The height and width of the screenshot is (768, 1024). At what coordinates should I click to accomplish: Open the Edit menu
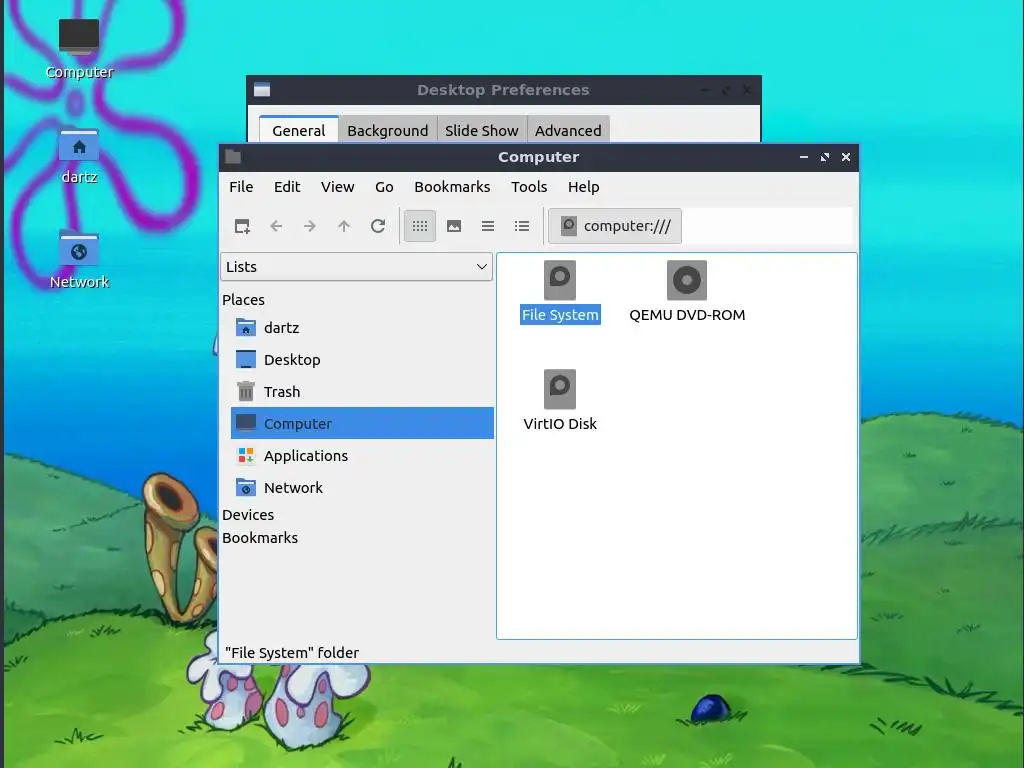pyautogui.click(x=287, y=187)
